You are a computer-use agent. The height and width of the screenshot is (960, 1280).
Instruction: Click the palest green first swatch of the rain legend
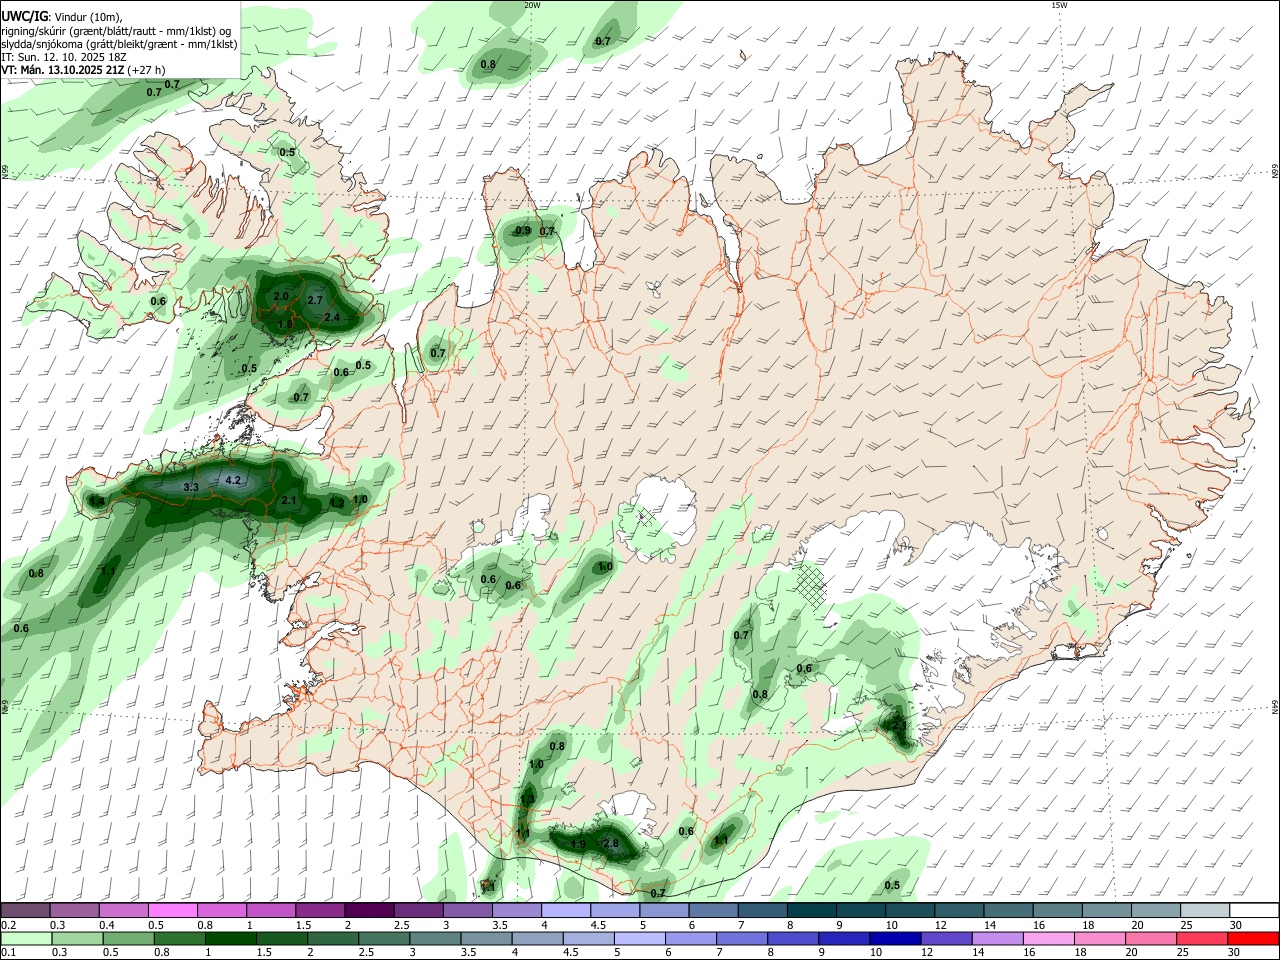tap(25, 938)
